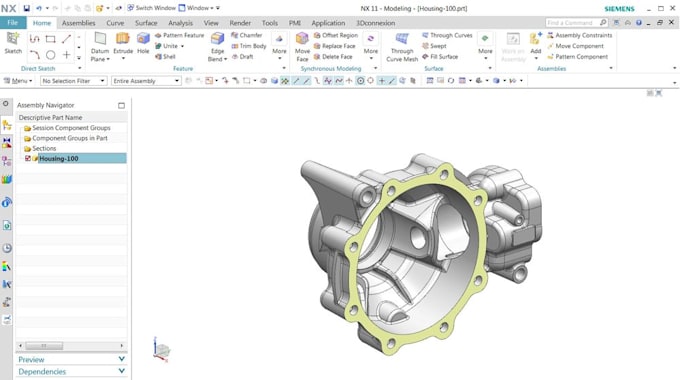Viewport: 680px width, 380px height.
Task: Open the File tab
Action: (13, 23)
